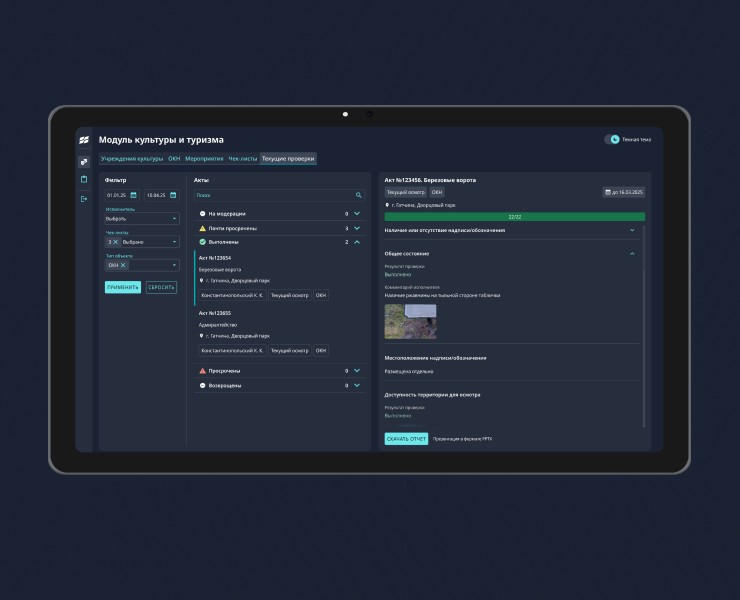Click the search magnifier in Акты
The width and height of the screenshot is (740, 600).
pyautogui.click(x=359, y=195)
